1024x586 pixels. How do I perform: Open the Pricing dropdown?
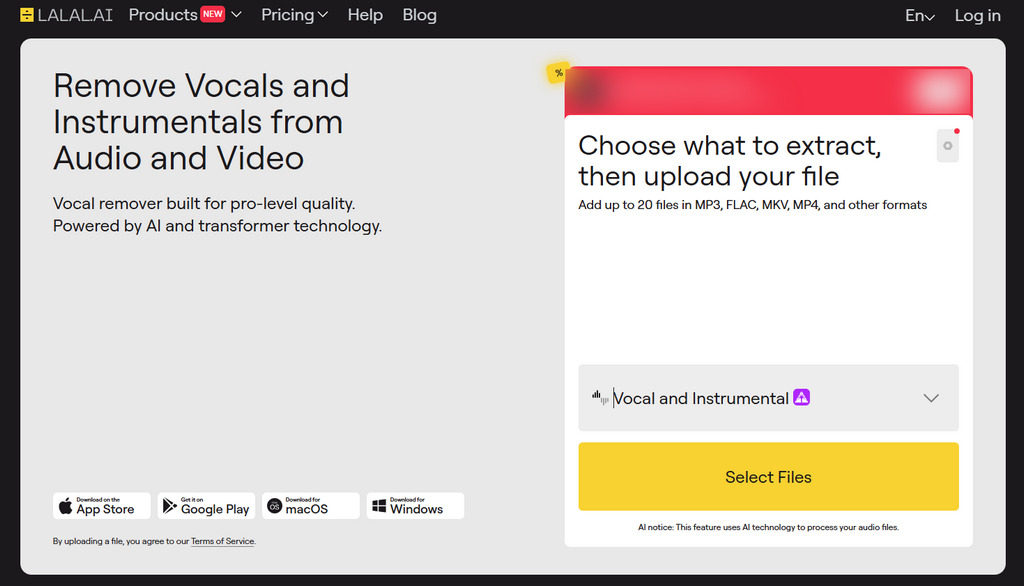click(x=295, y=15)
